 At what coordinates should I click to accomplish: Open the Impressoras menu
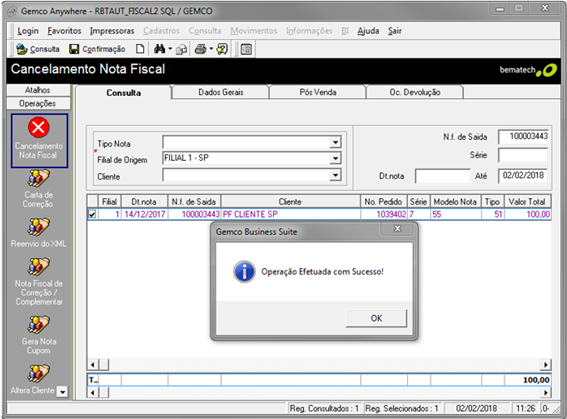point(112,31)
